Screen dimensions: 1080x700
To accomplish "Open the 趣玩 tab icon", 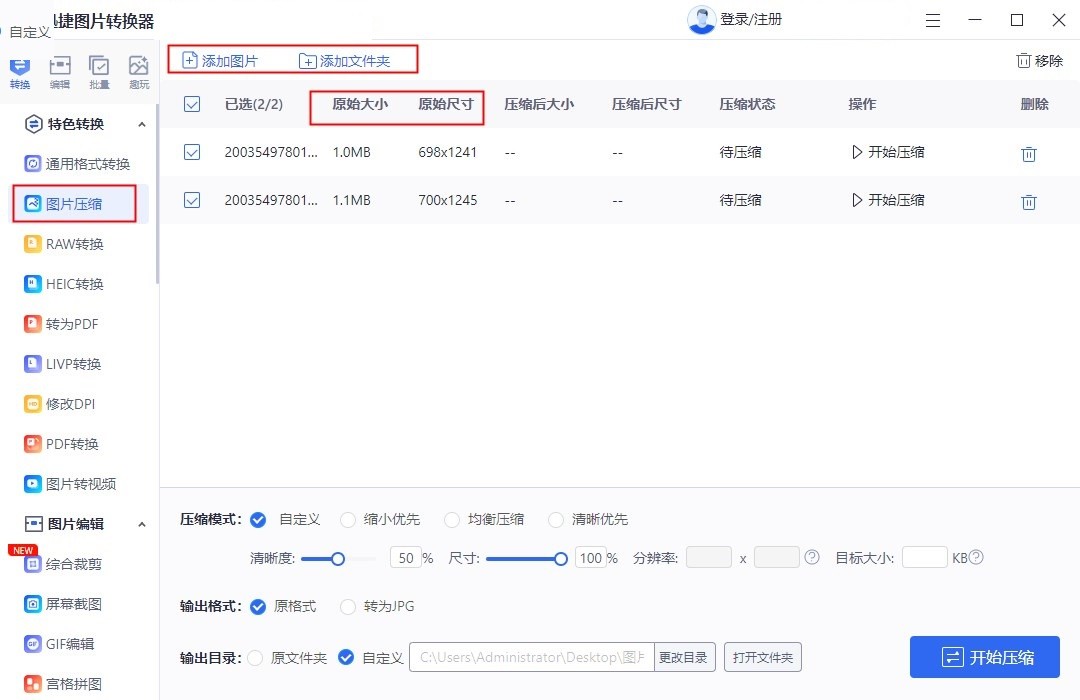I will (138, 72).
